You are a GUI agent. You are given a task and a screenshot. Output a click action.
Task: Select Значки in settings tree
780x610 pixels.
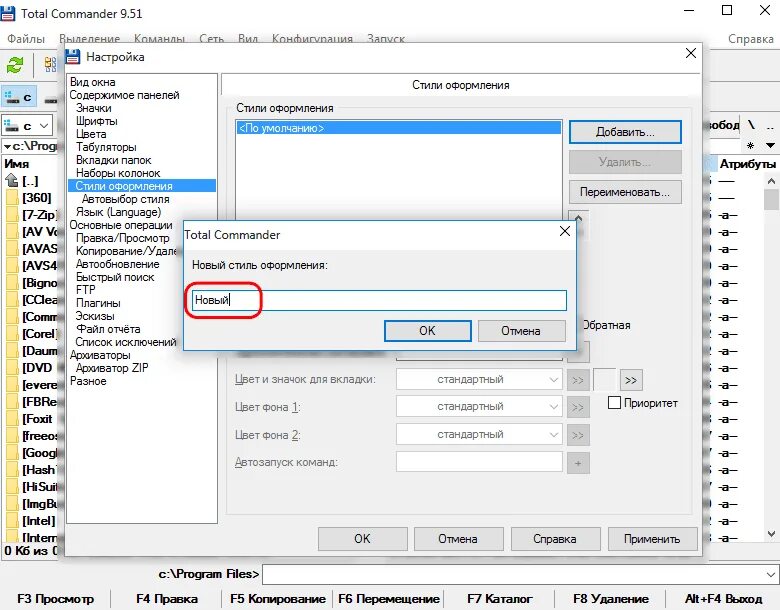click(x=94, y=108)
